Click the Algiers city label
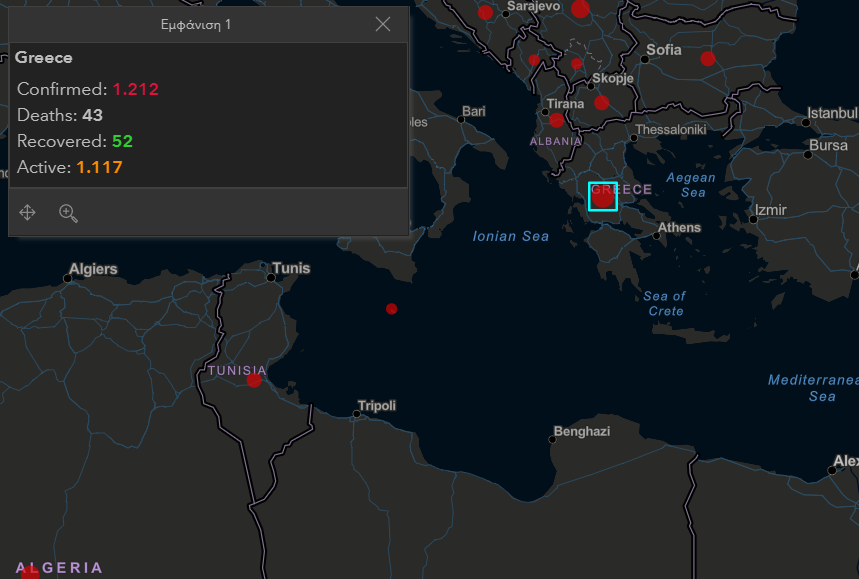The width and height of the screenshot is (859, 579). pos(93,269)
